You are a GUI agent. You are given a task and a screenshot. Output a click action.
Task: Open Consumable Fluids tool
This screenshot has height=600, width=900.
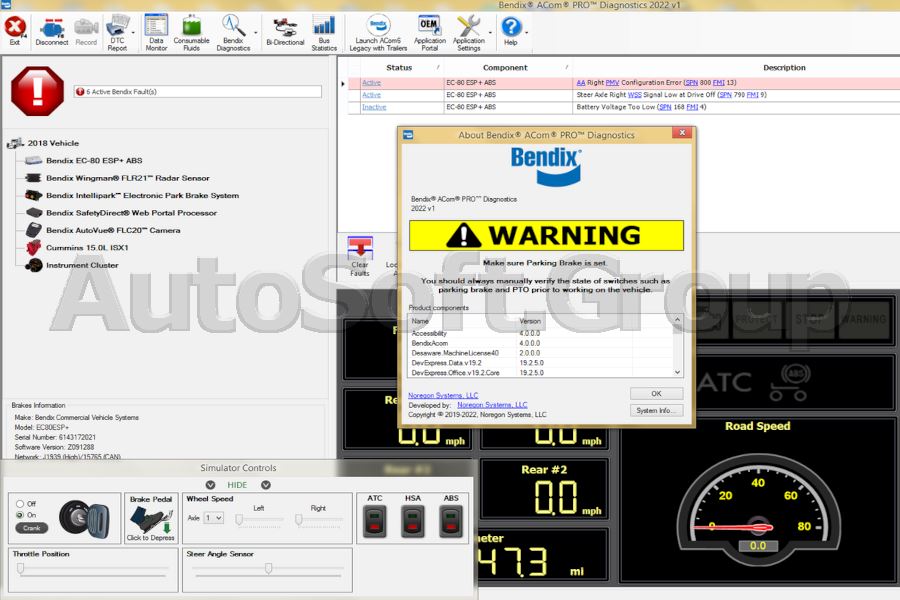192,25
